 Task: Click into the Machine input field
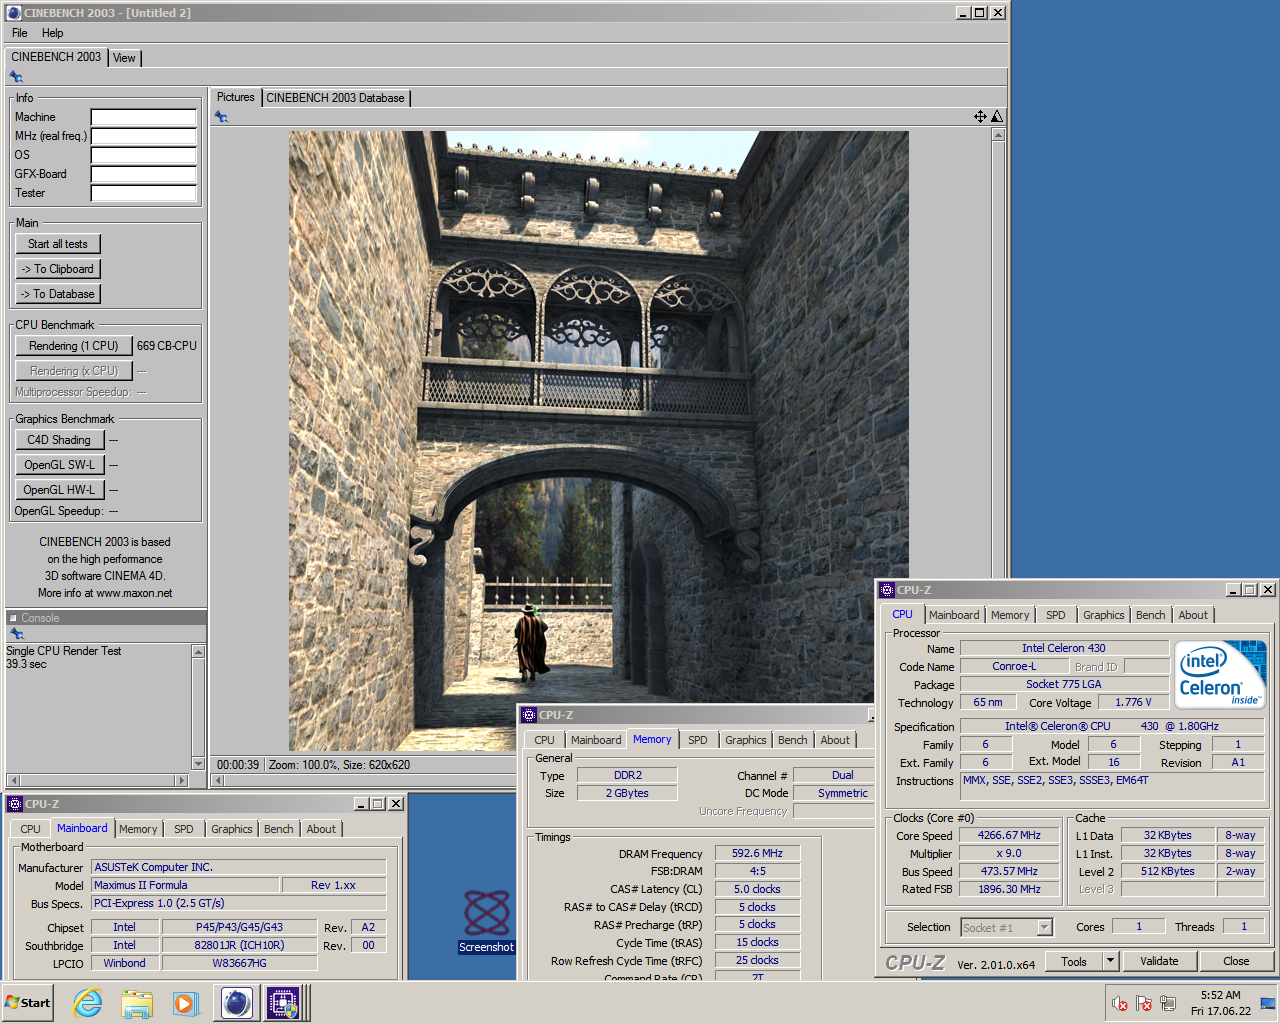(144, 117)
